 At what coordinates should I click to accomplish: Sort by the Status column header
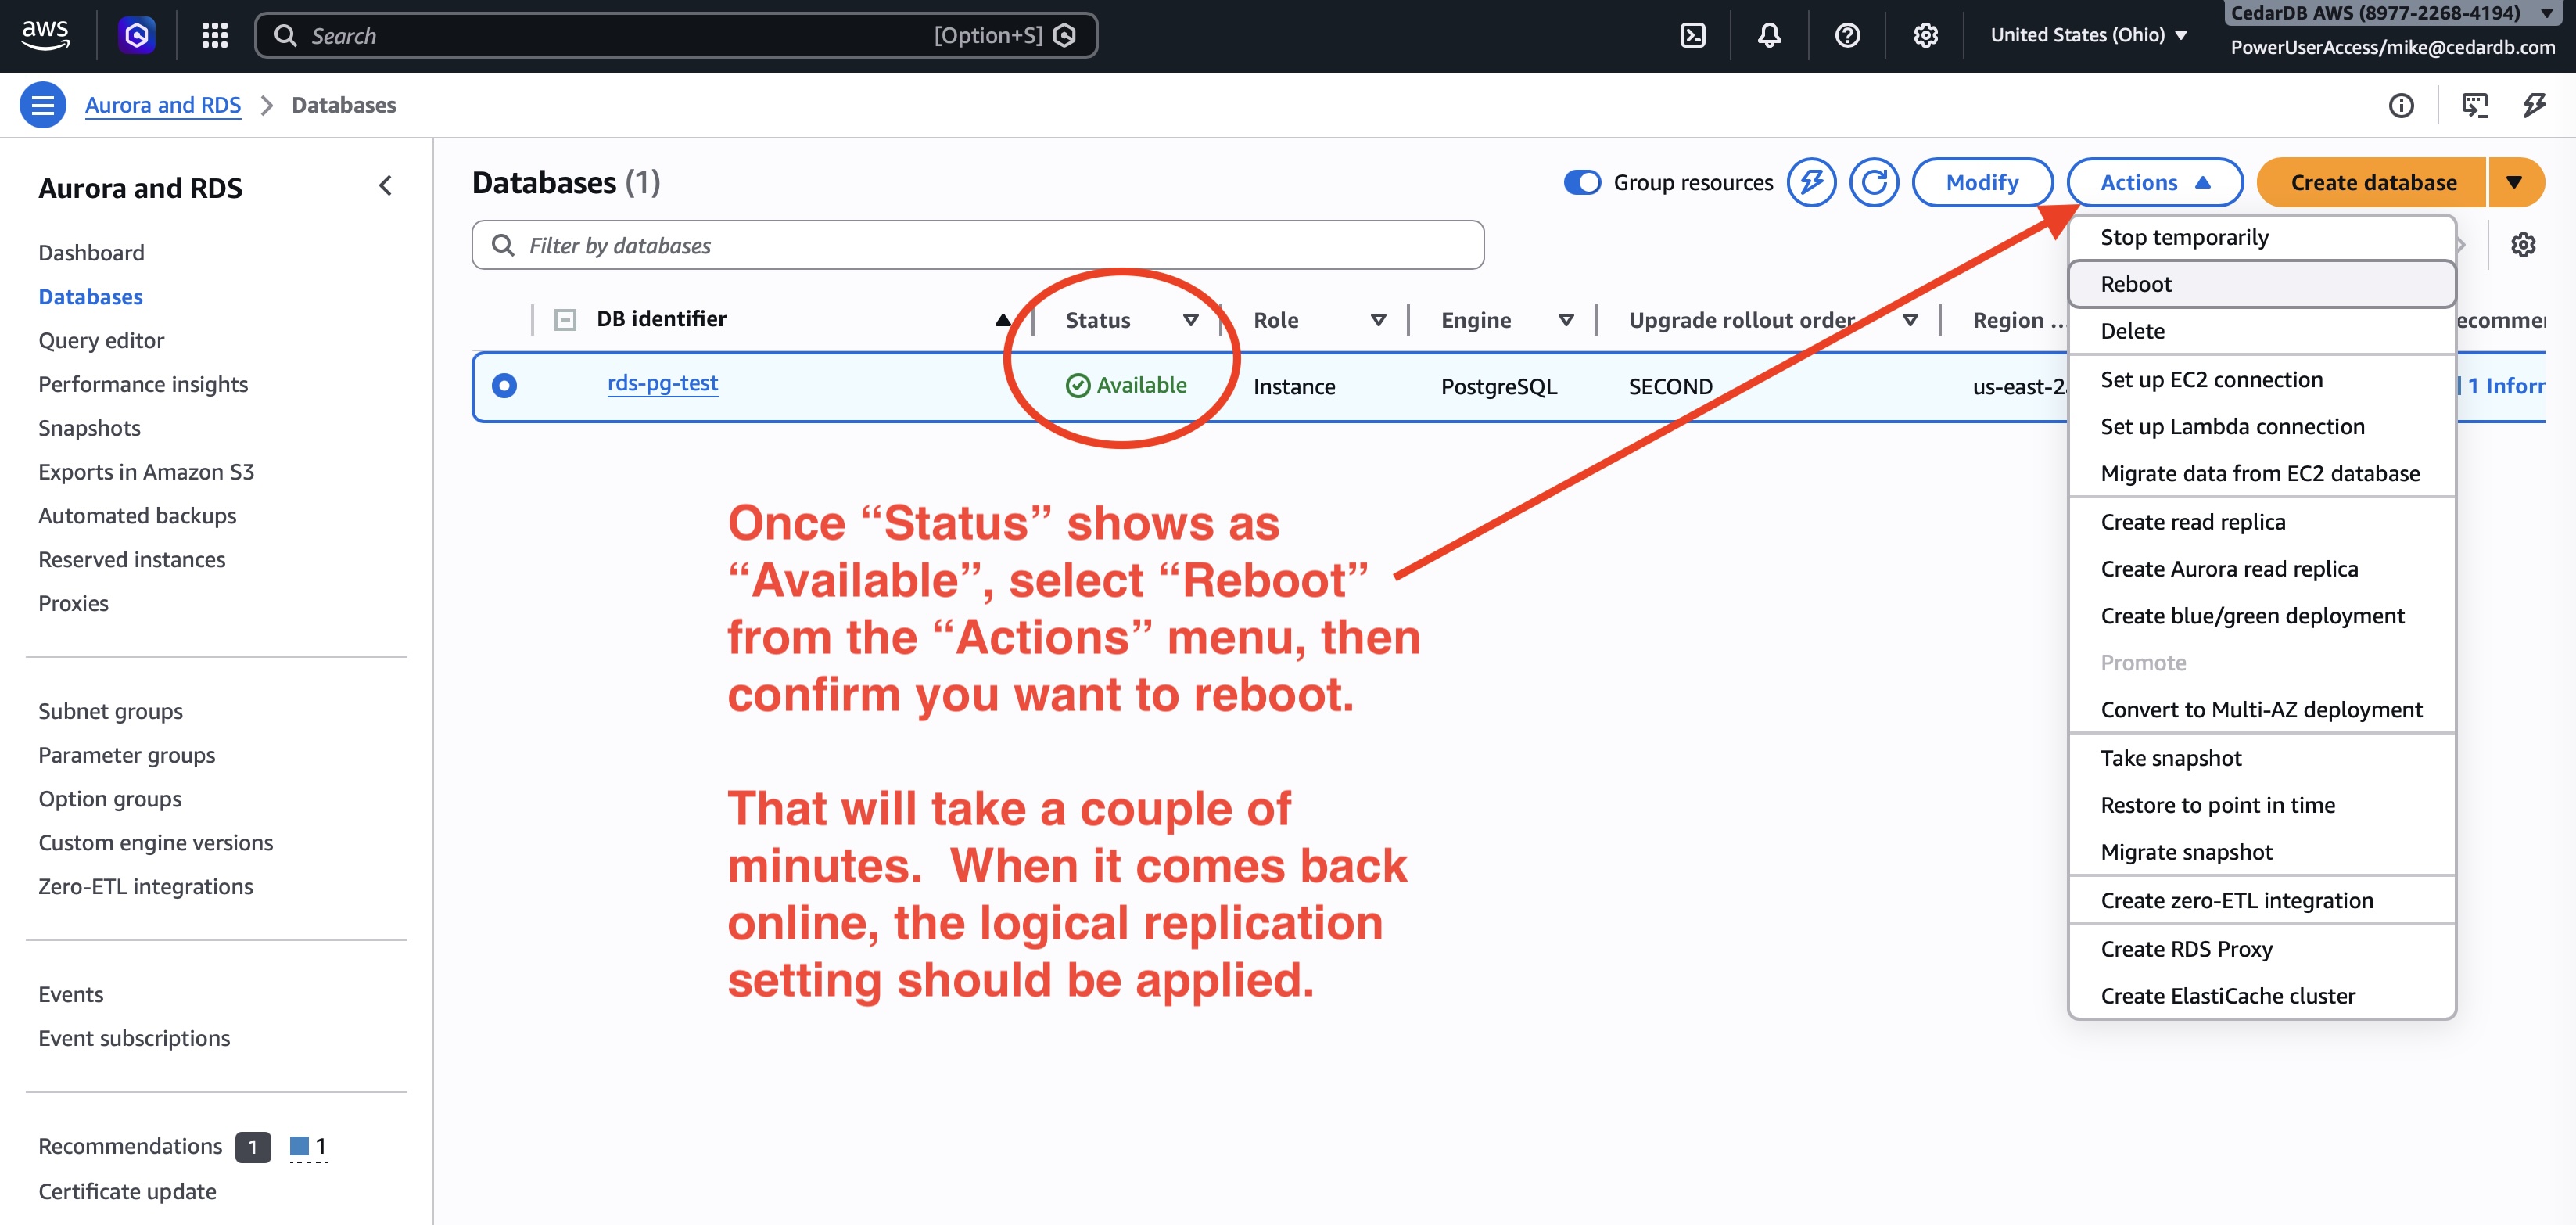coord(1098,321)
